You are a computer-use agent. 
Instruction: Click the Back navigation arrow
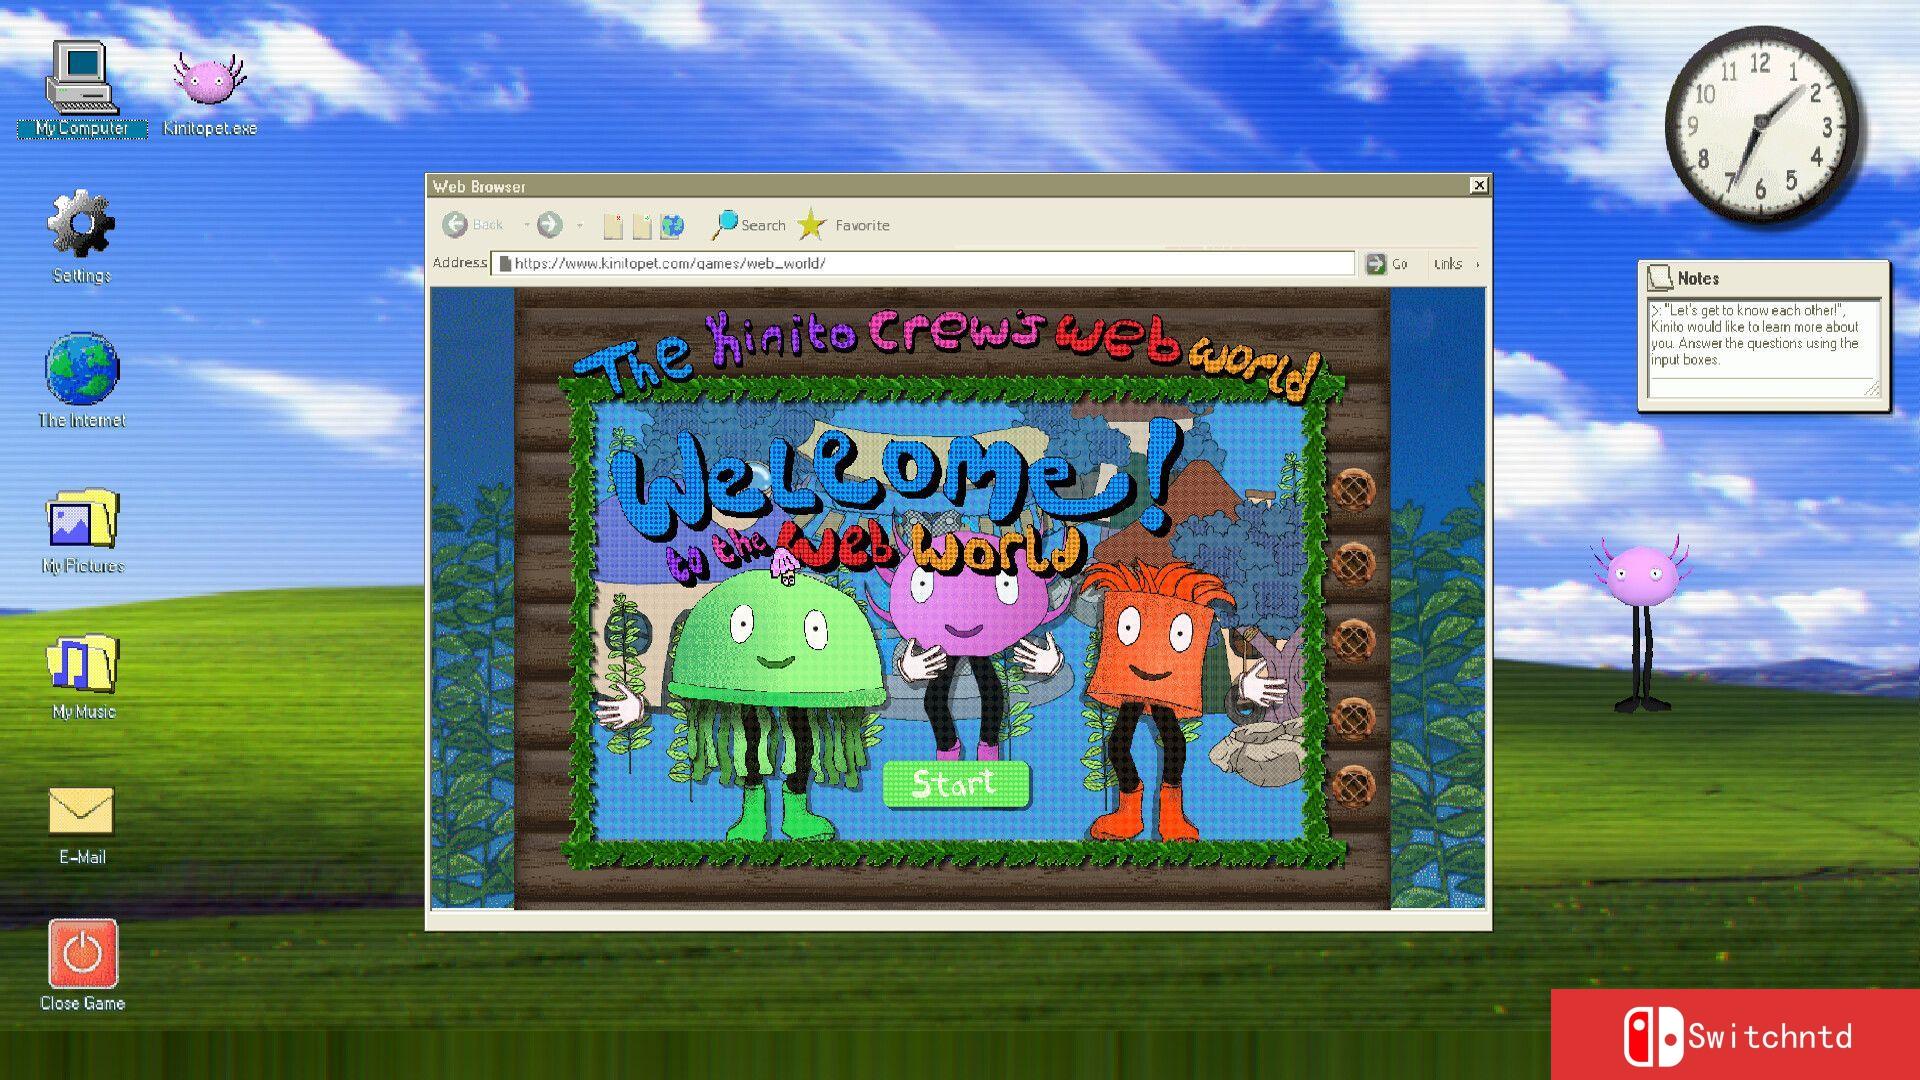pyautogui.click(x=458, y=224)
